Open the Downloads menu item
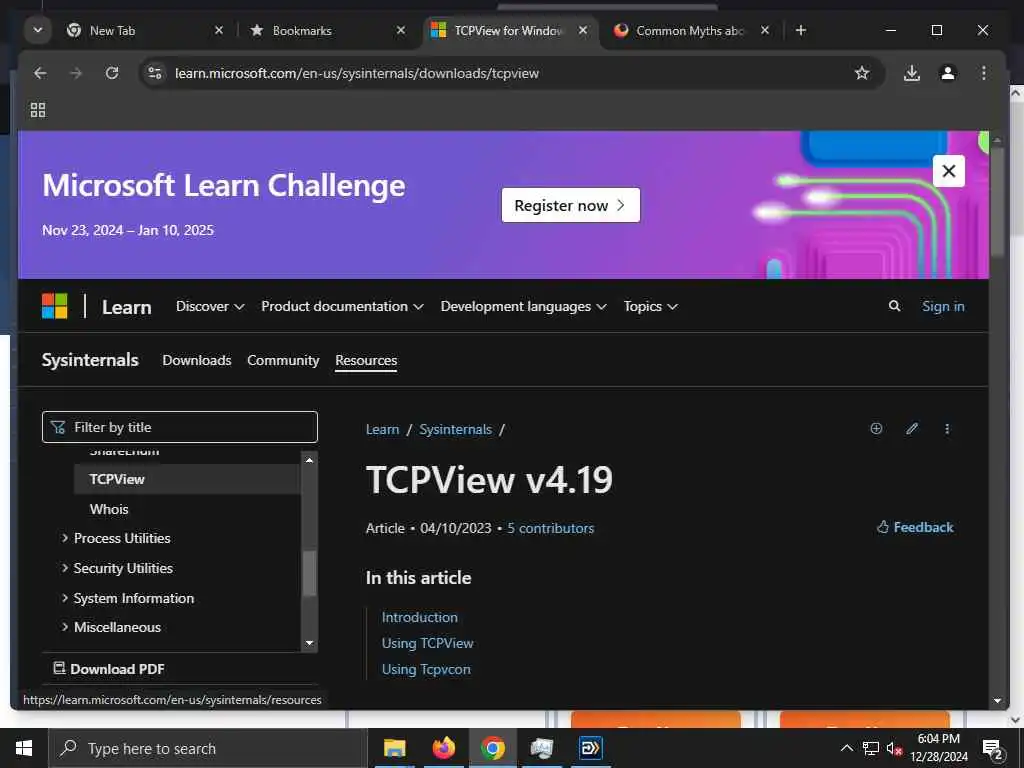The image size is (1024, 768). click(x=197, y=360)
